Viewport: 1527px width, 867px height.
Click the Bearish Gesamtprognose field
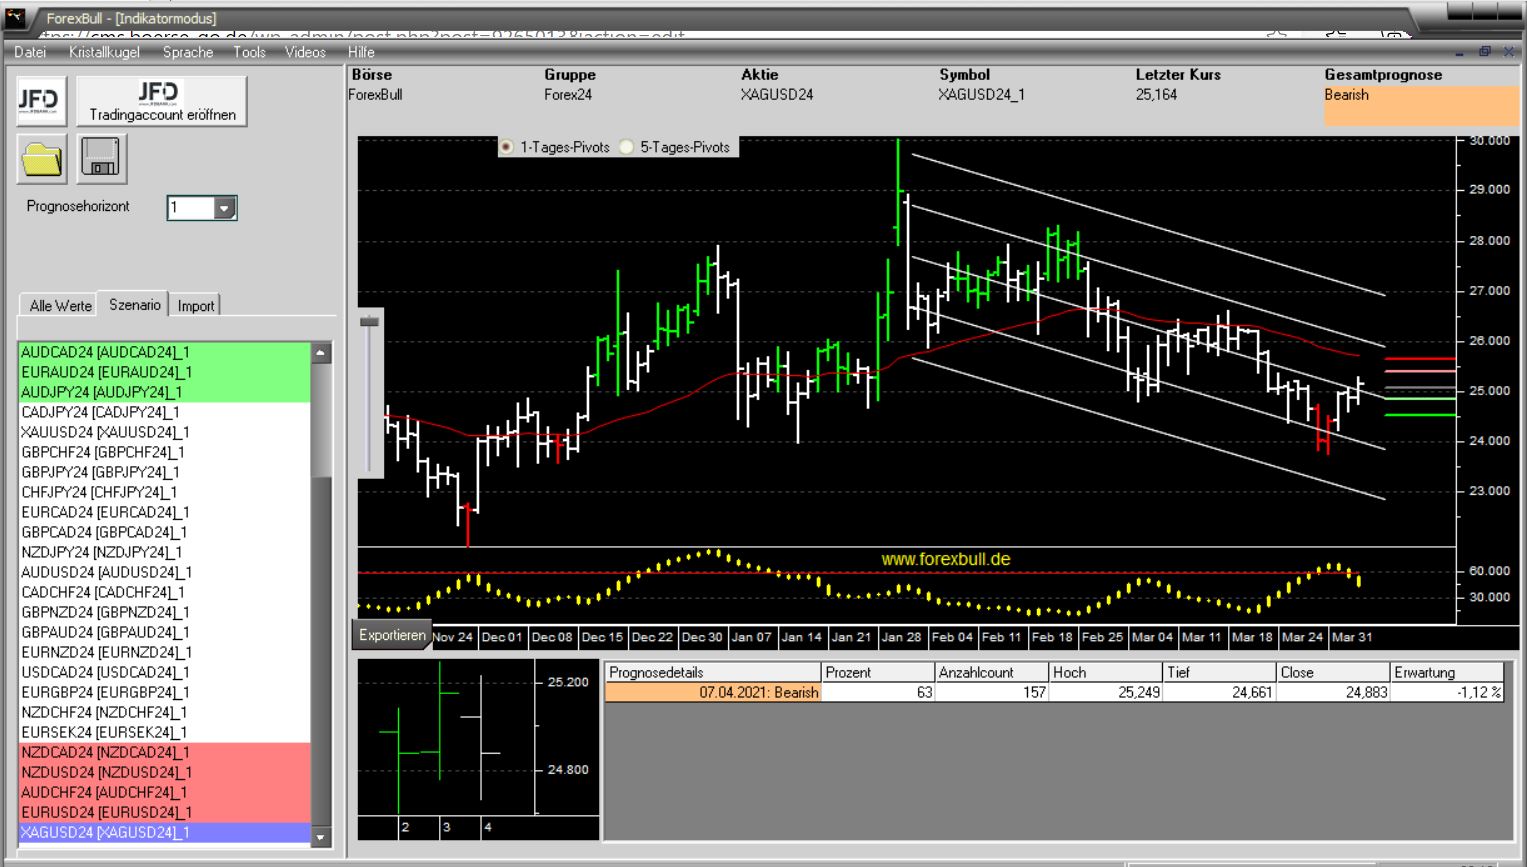tap(1420, 105)
